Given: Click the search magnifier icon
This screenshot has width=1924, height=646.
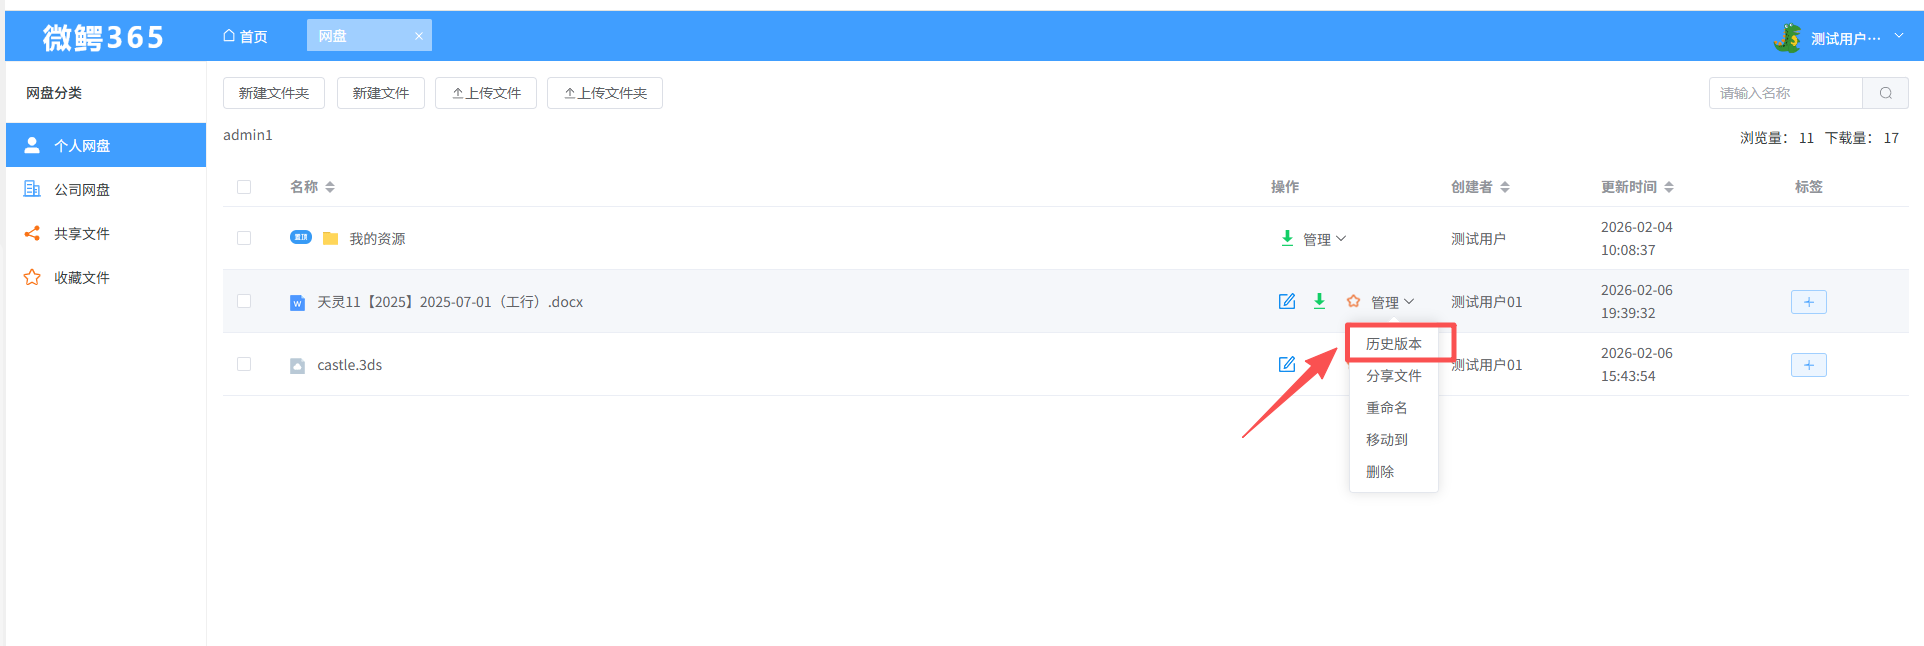Looking at the screenshot, I should [1885, 93].
